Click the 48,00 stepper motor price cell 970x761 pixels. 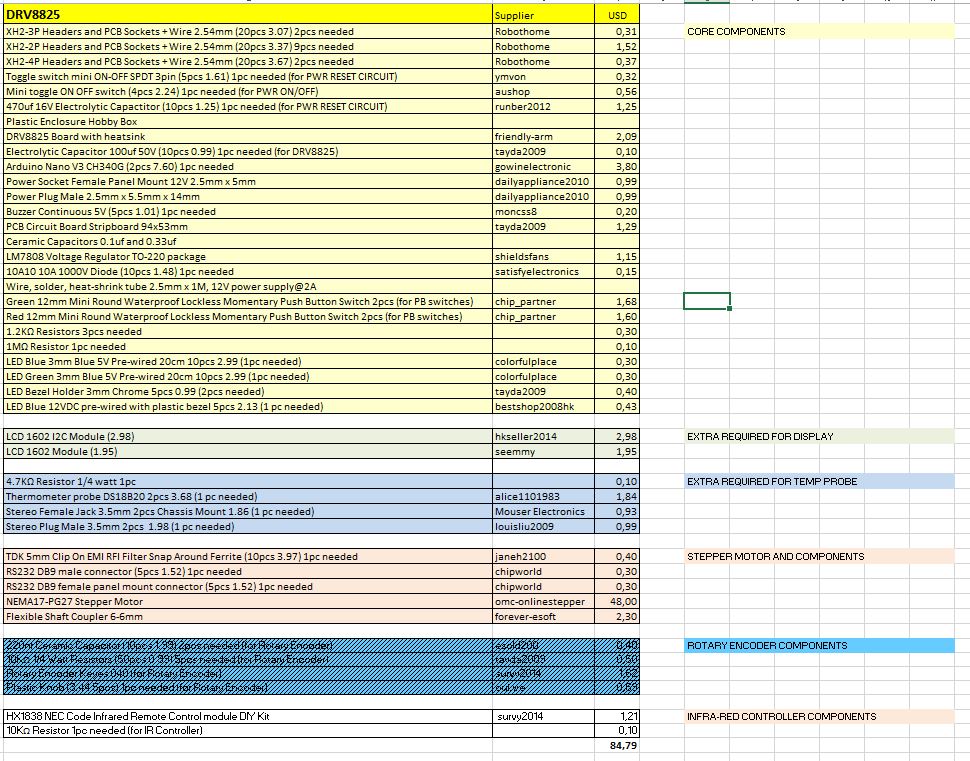(617, 601)
